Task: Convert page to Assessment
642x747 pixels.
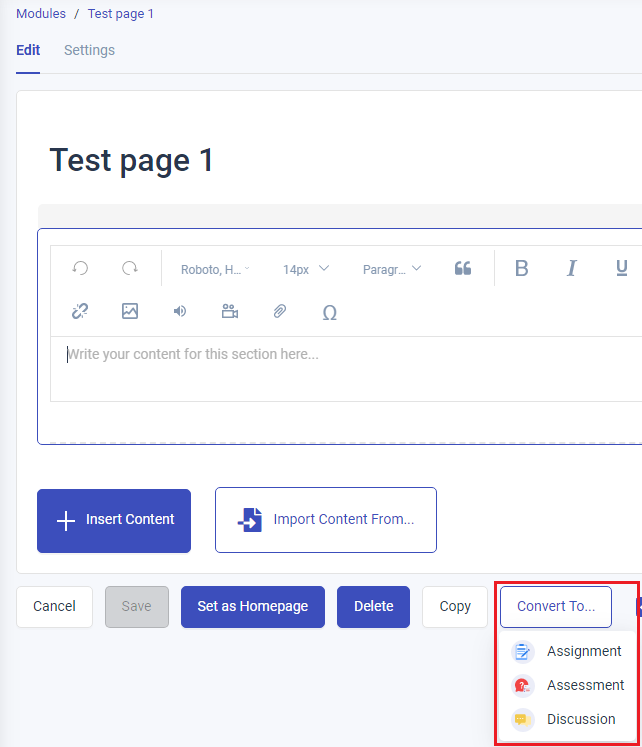Action: click(x=568, y=685)
